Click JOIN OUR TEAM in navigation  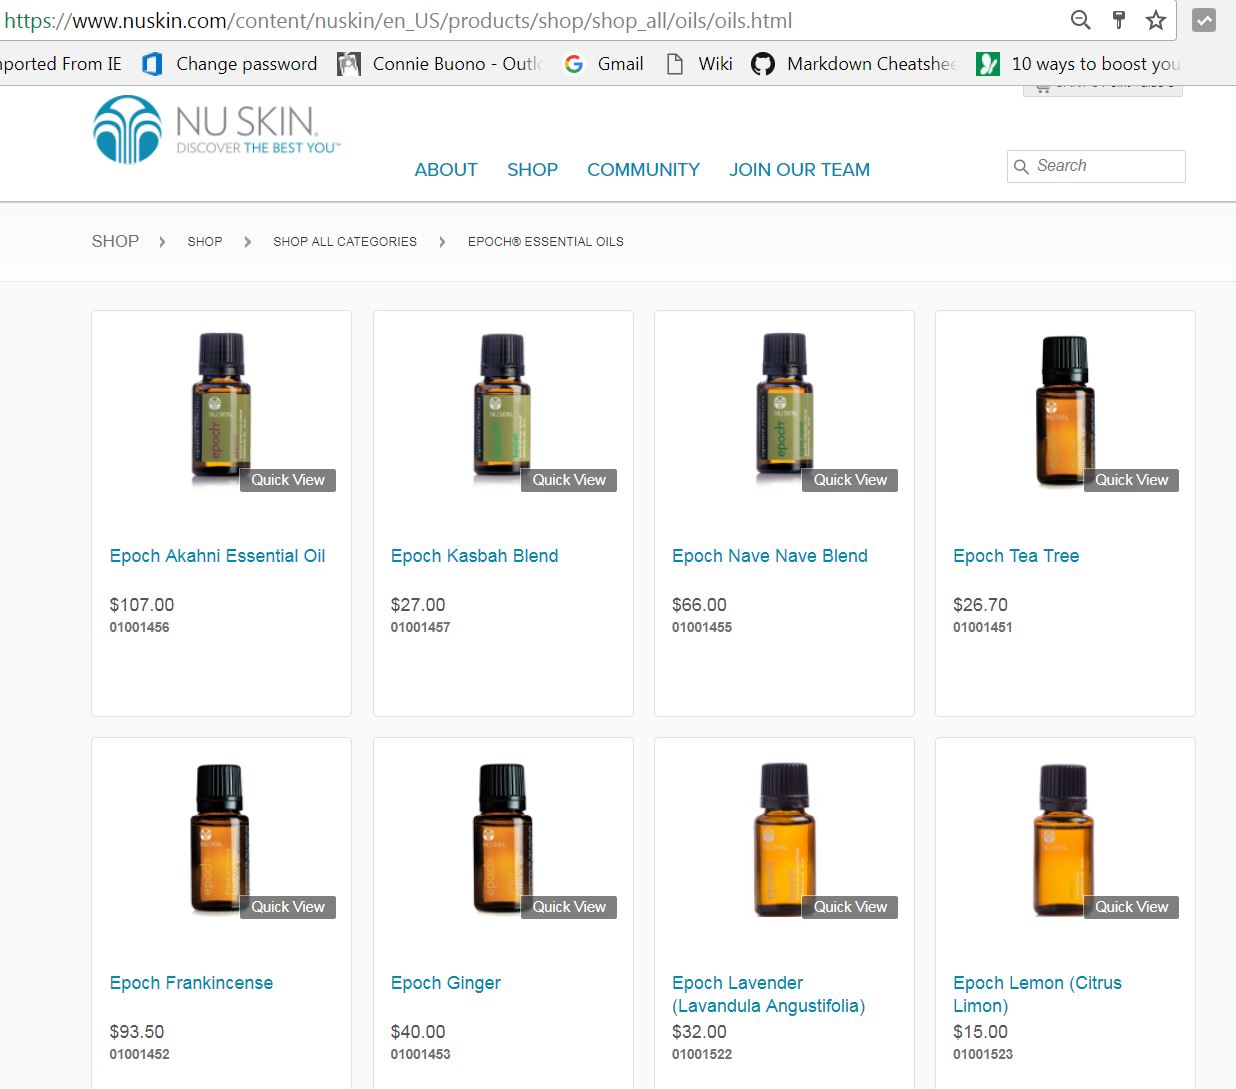(799, 170)
